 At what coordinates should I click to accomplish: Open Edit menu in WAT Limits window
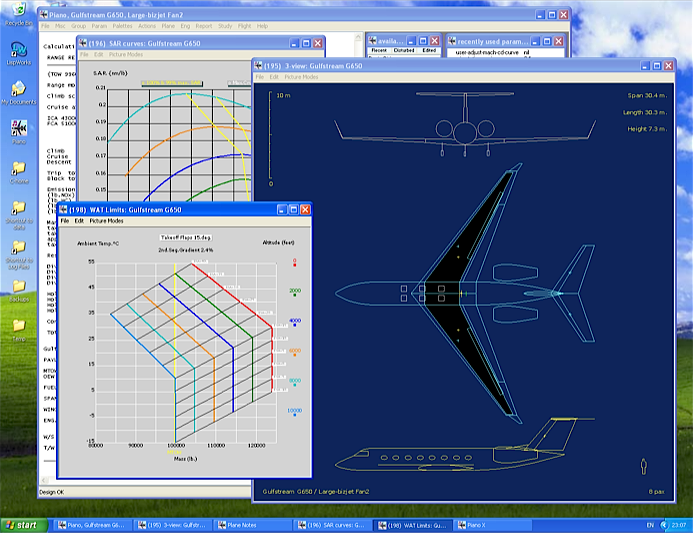[x=79, y=221]
